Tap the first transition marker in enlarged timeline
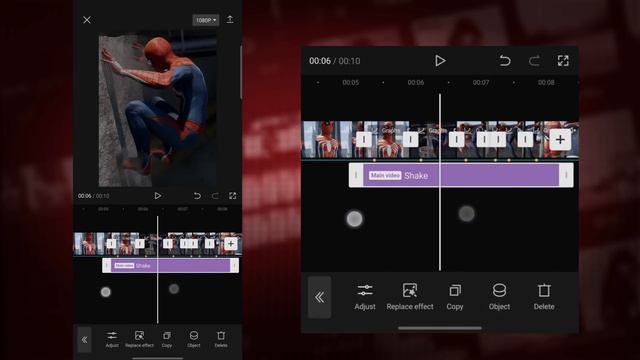Image resolution: width=640 pixels, height=360 pixels. 364,140
